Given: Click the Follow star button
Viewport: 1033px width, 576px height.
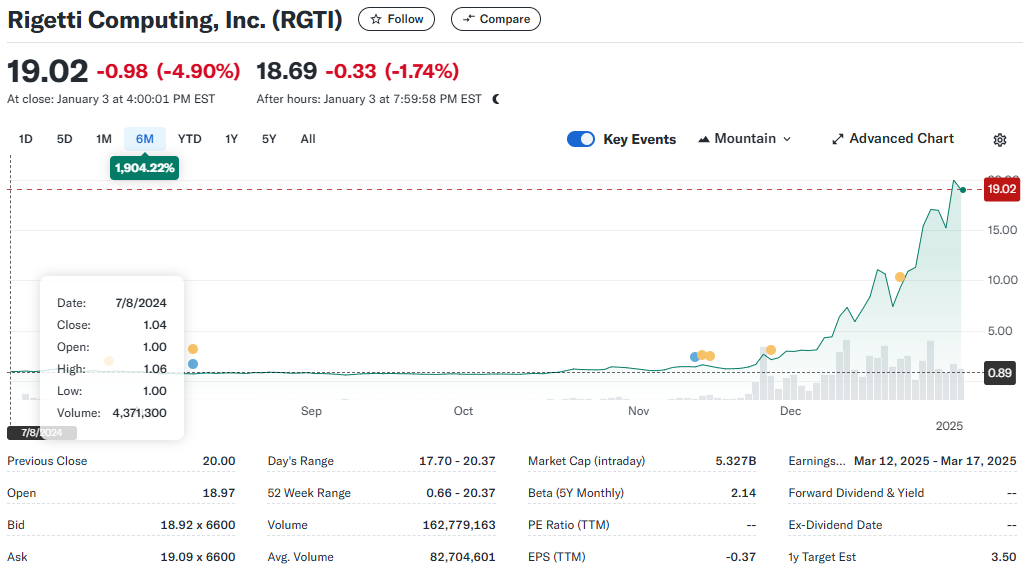Looking at the screenshot, I should [x=396, y=19].
